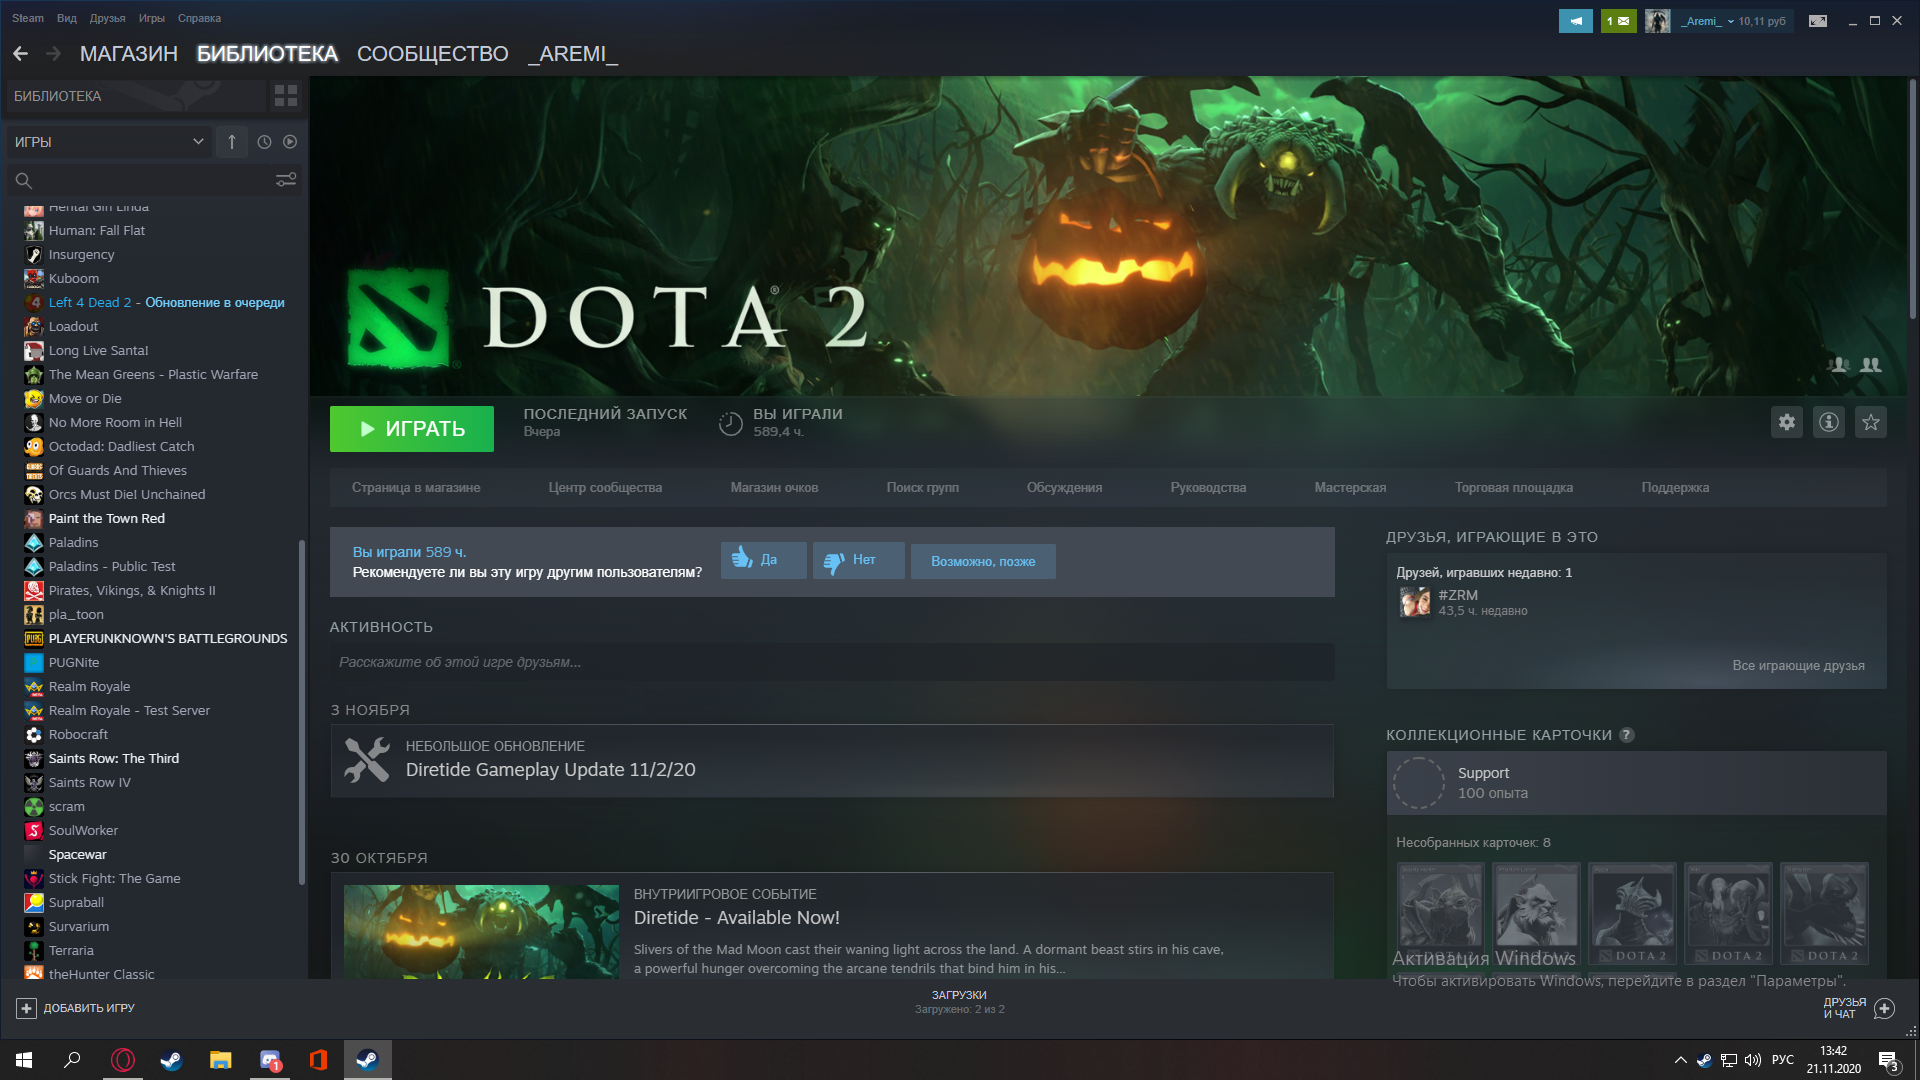The height and width of the screenshot is (1080, 1920).
Task: Add Dota 2 to favorites star
Action: coord(1871,422)
